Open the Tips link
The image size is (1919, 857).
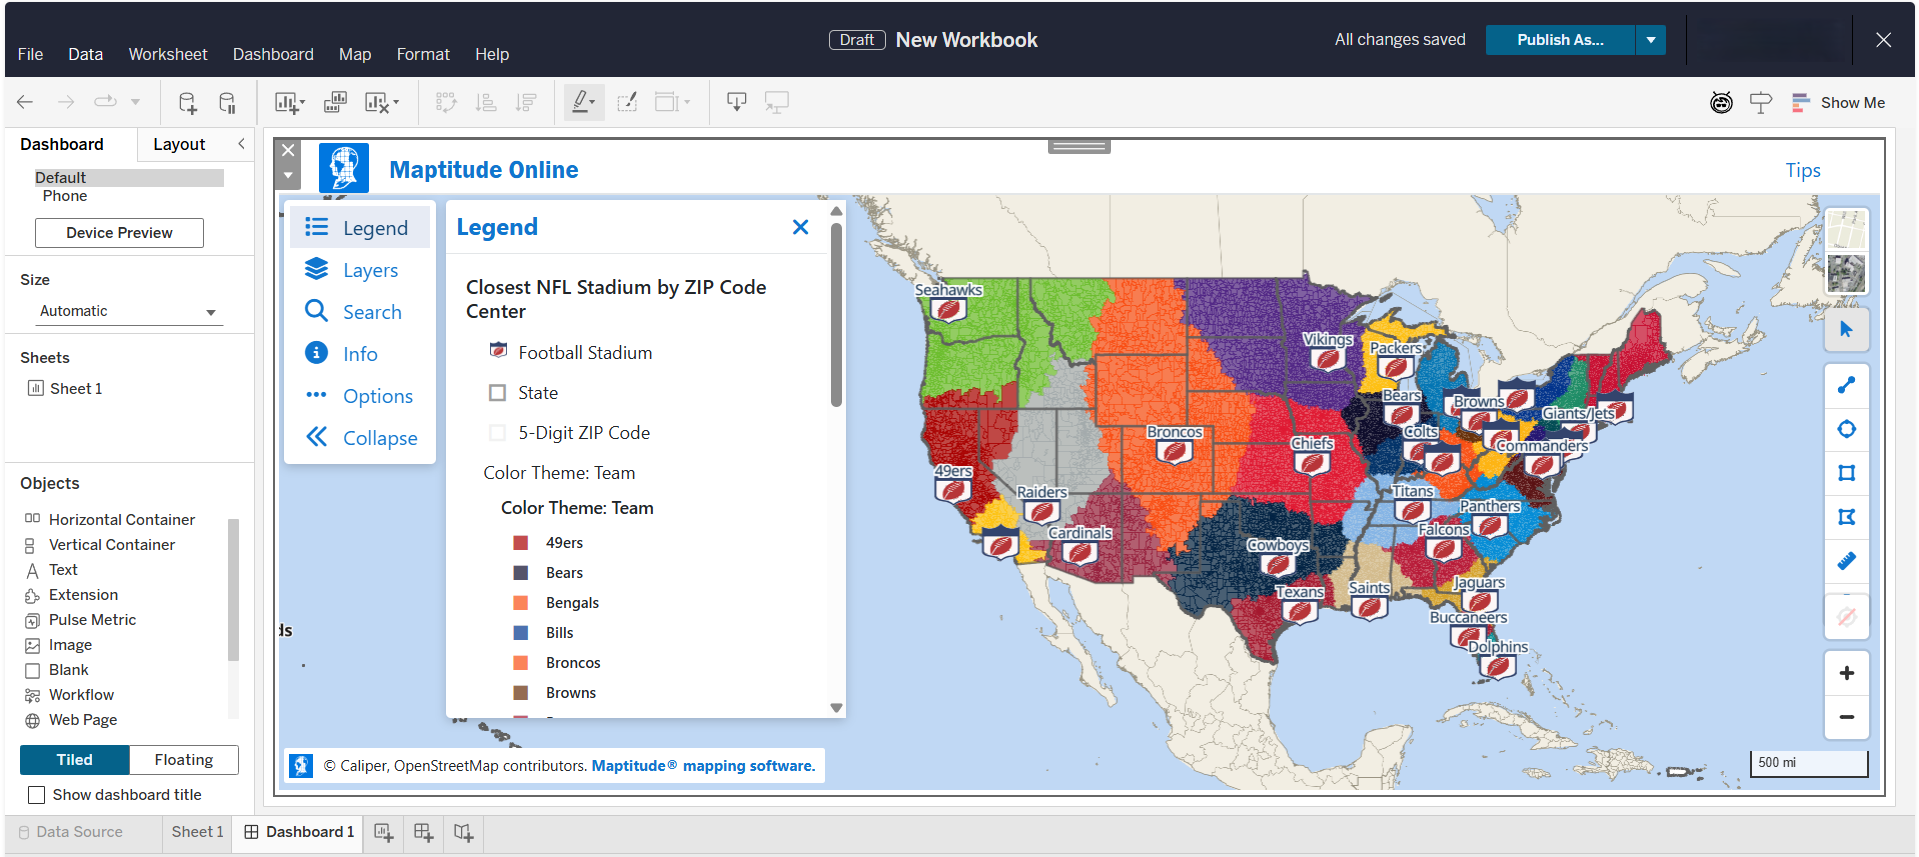1802,170
